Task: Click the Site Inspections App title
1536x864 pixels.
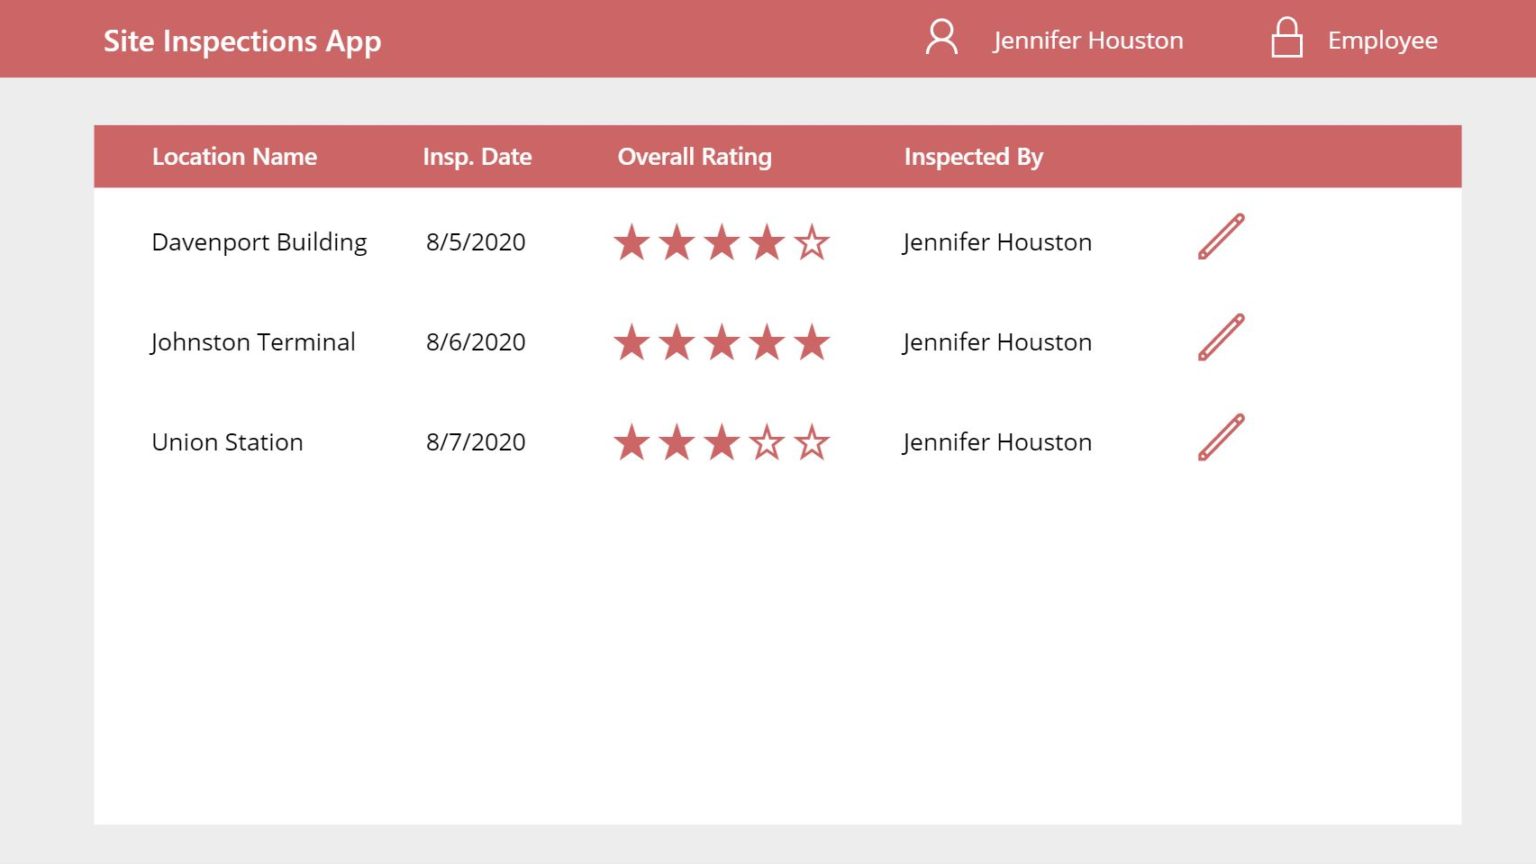Action: (242, 40)
